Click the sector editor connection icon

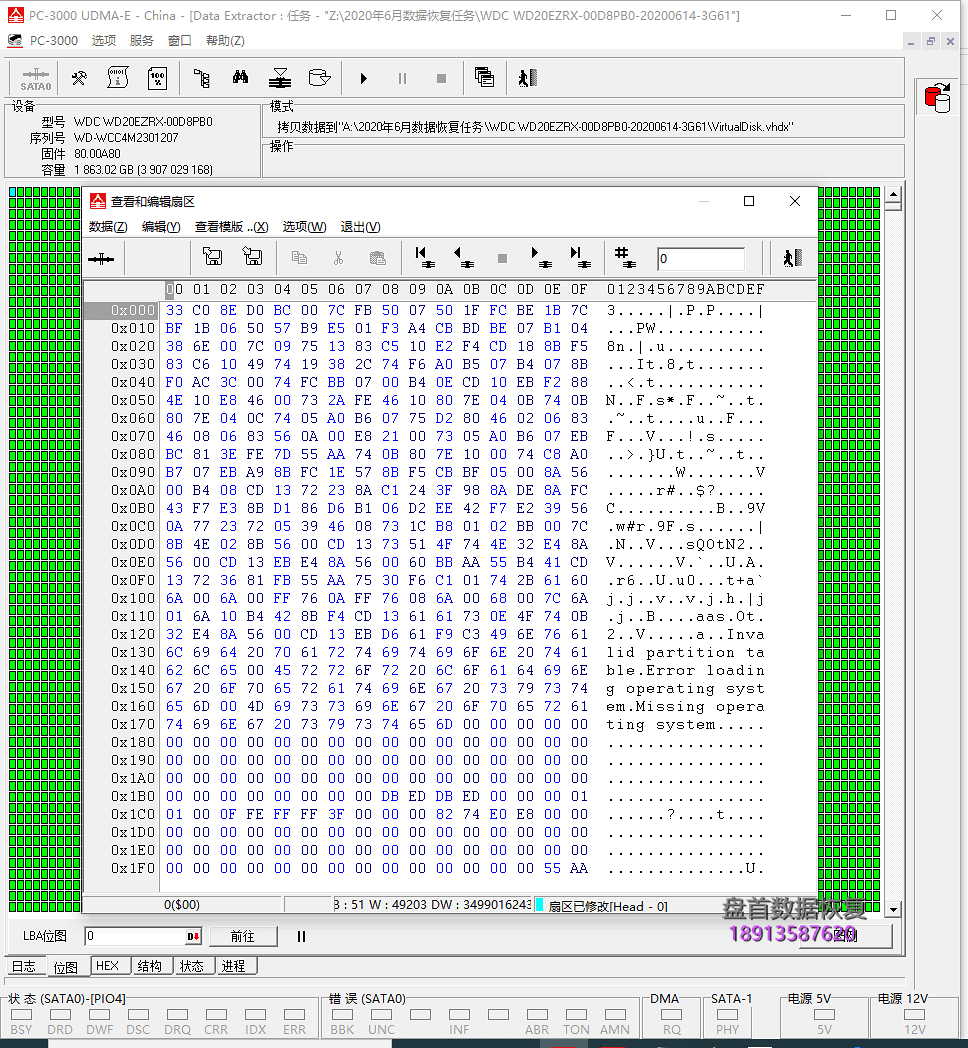101,259
